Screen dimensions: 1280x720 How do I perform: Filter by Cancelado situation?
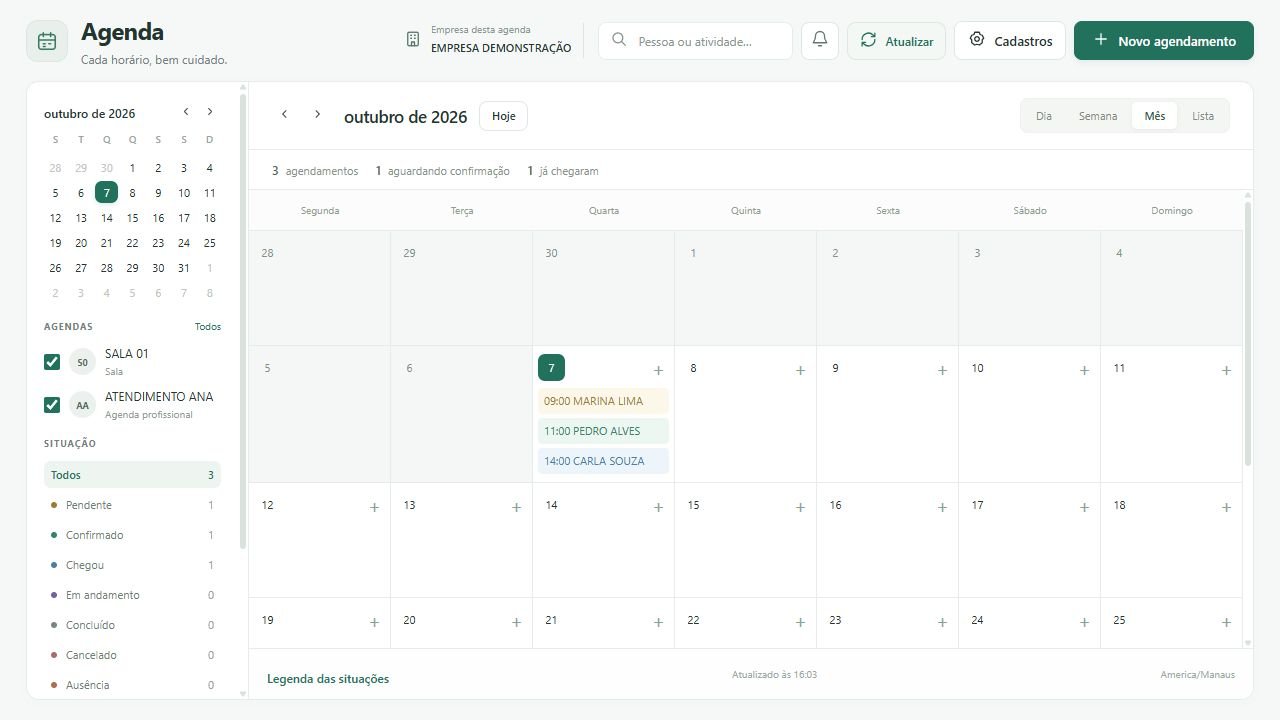pyautogui.click(x=132, y=655)
